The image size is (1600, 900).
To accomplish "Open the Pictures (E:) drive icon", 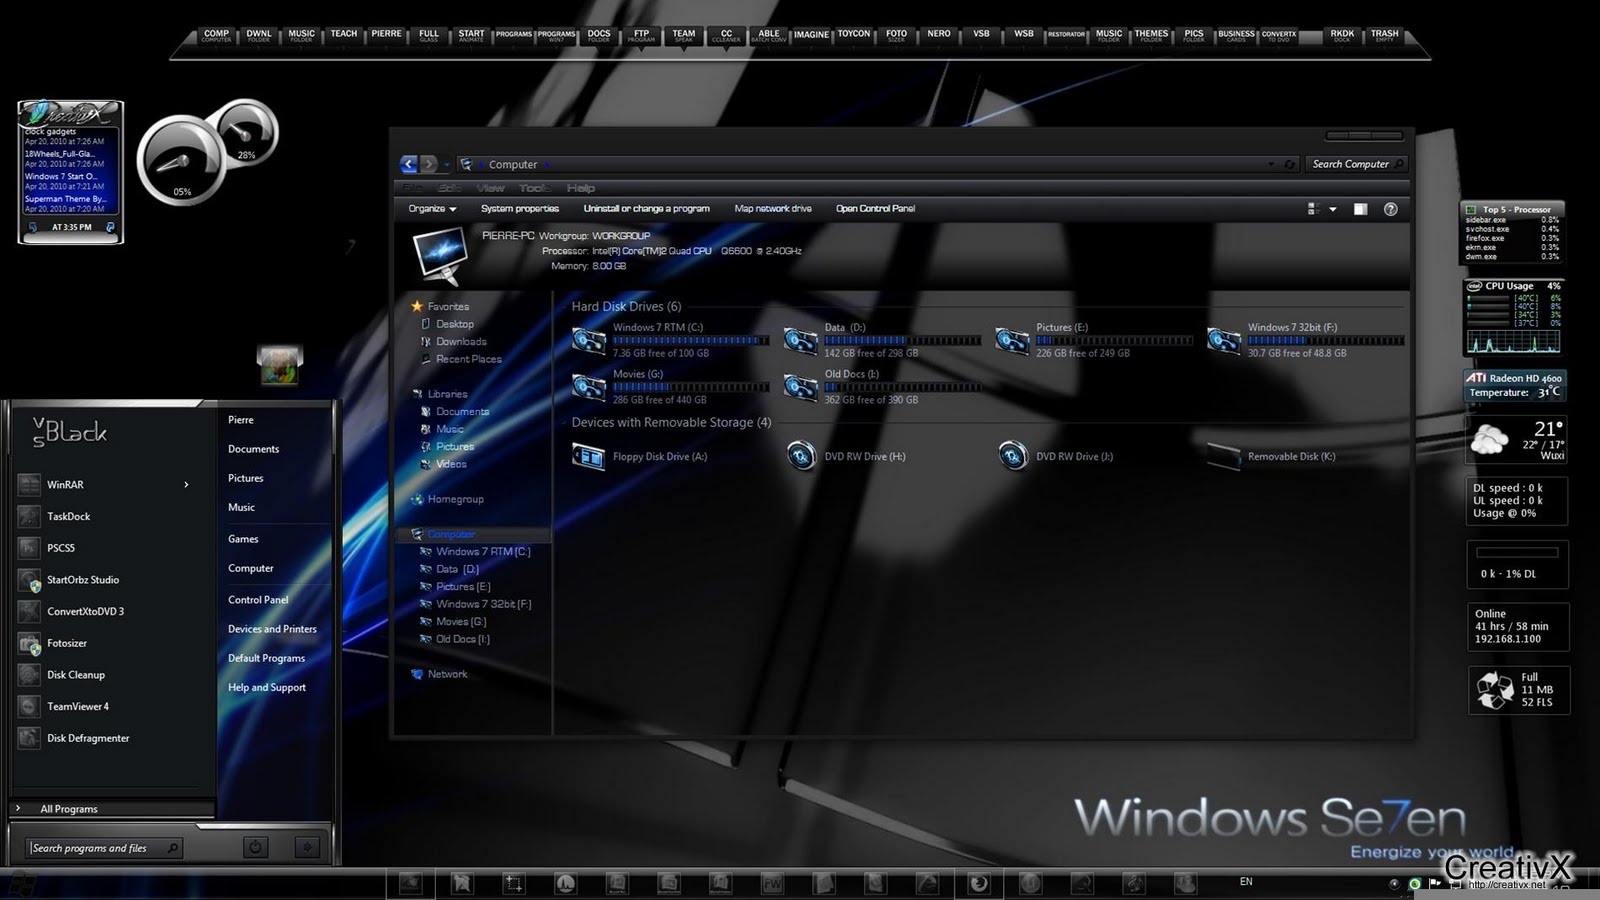I will pyautogui.click(x=1012, y=341).
